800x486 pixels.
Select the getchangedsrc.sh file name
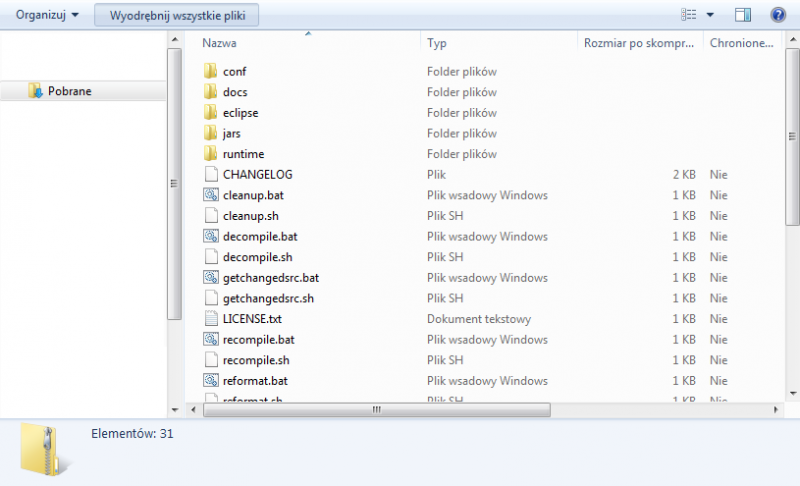tap(268, 298)
